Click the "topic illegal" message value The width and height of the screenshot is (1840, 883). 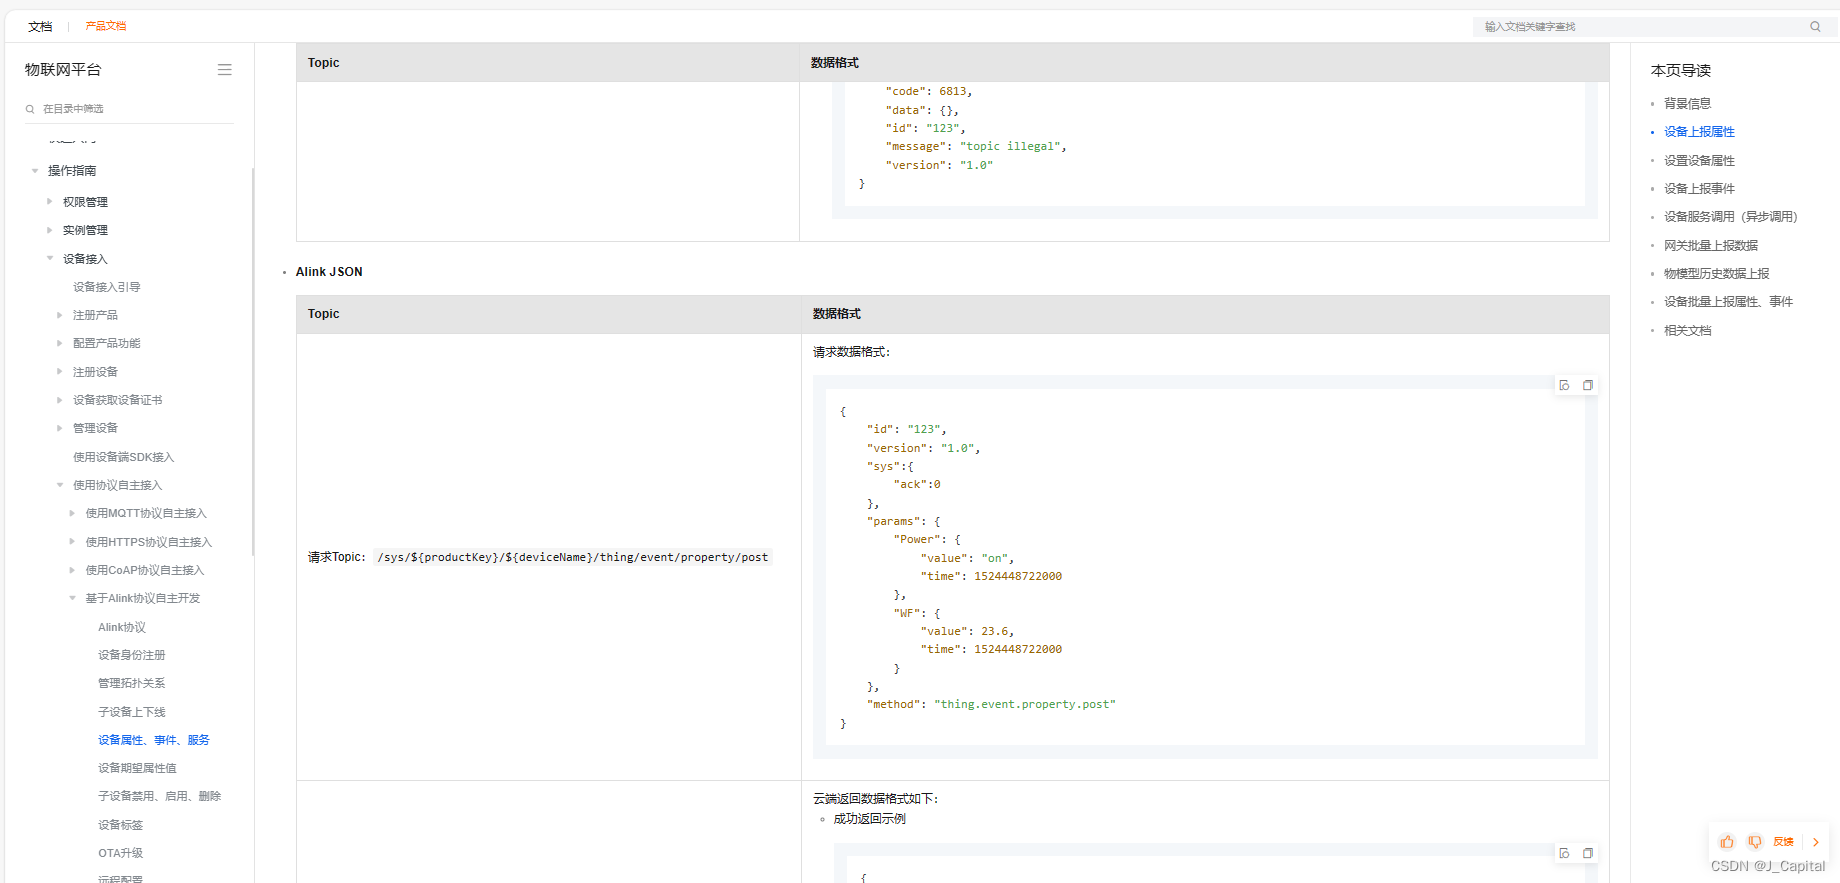[1010, 146]
